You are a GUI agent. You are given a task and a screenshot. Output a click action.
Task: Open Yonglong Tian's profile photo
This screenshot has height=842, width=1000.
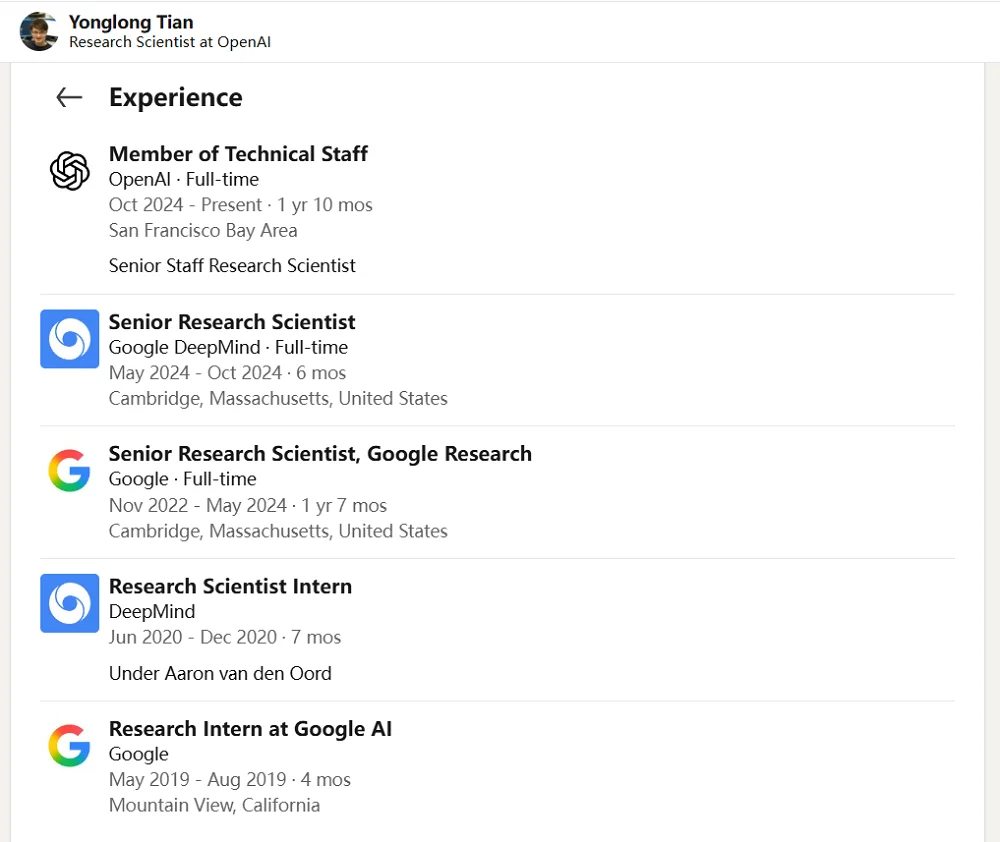click(x=39, y=31)
